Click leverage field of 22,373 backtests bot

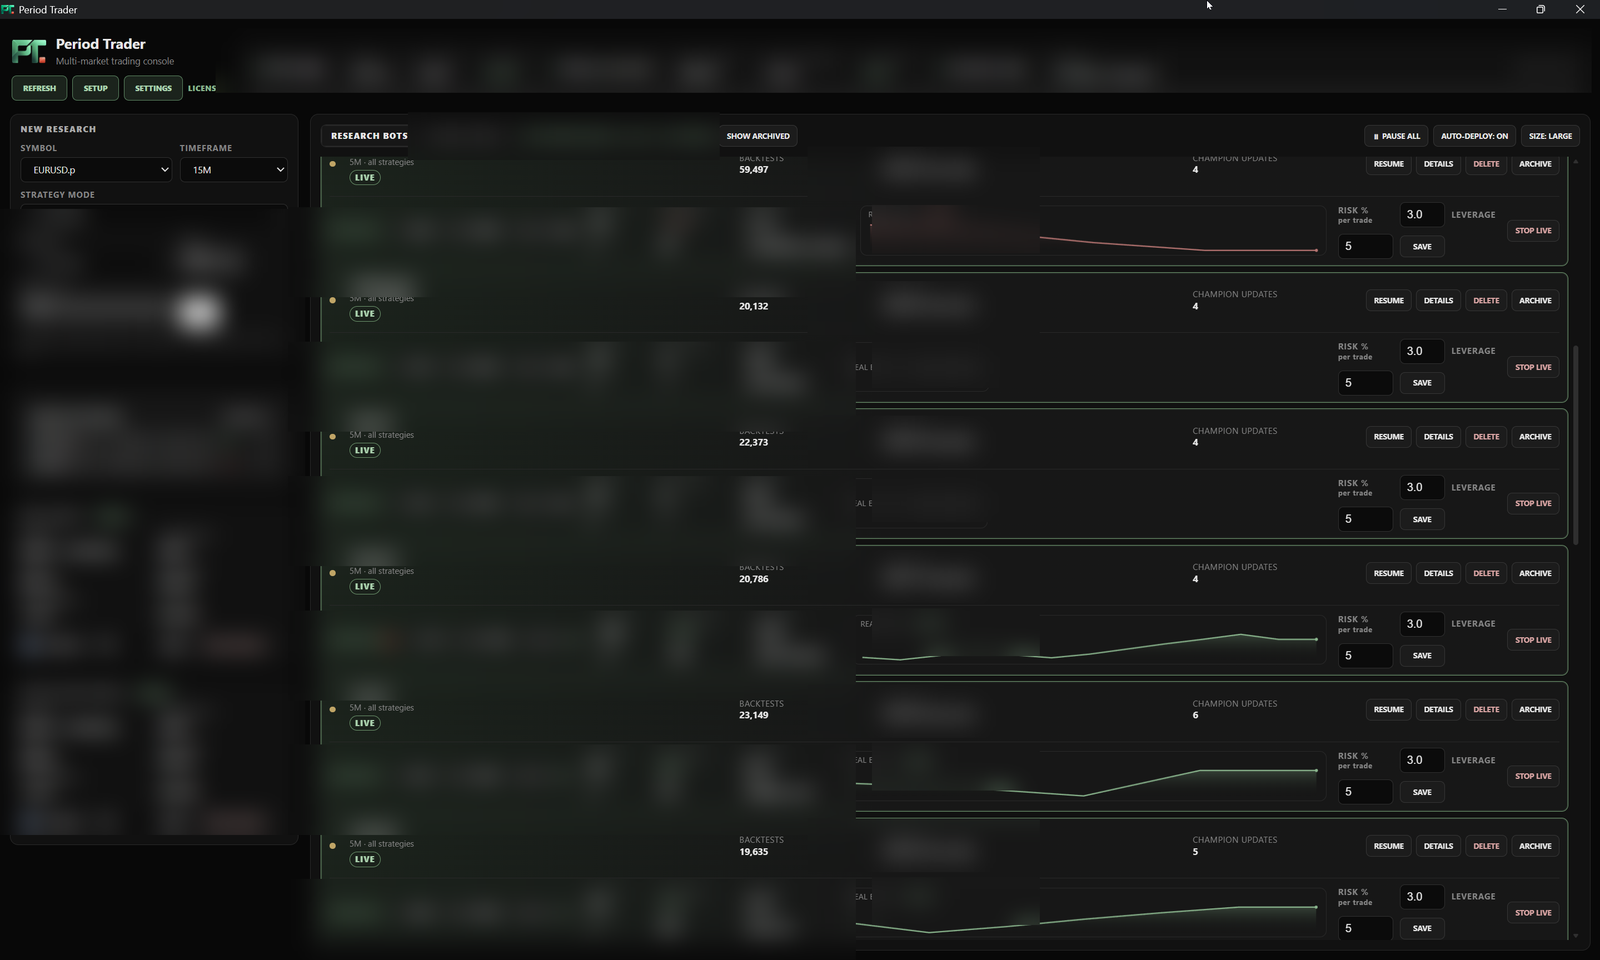tap(1365, 519)
